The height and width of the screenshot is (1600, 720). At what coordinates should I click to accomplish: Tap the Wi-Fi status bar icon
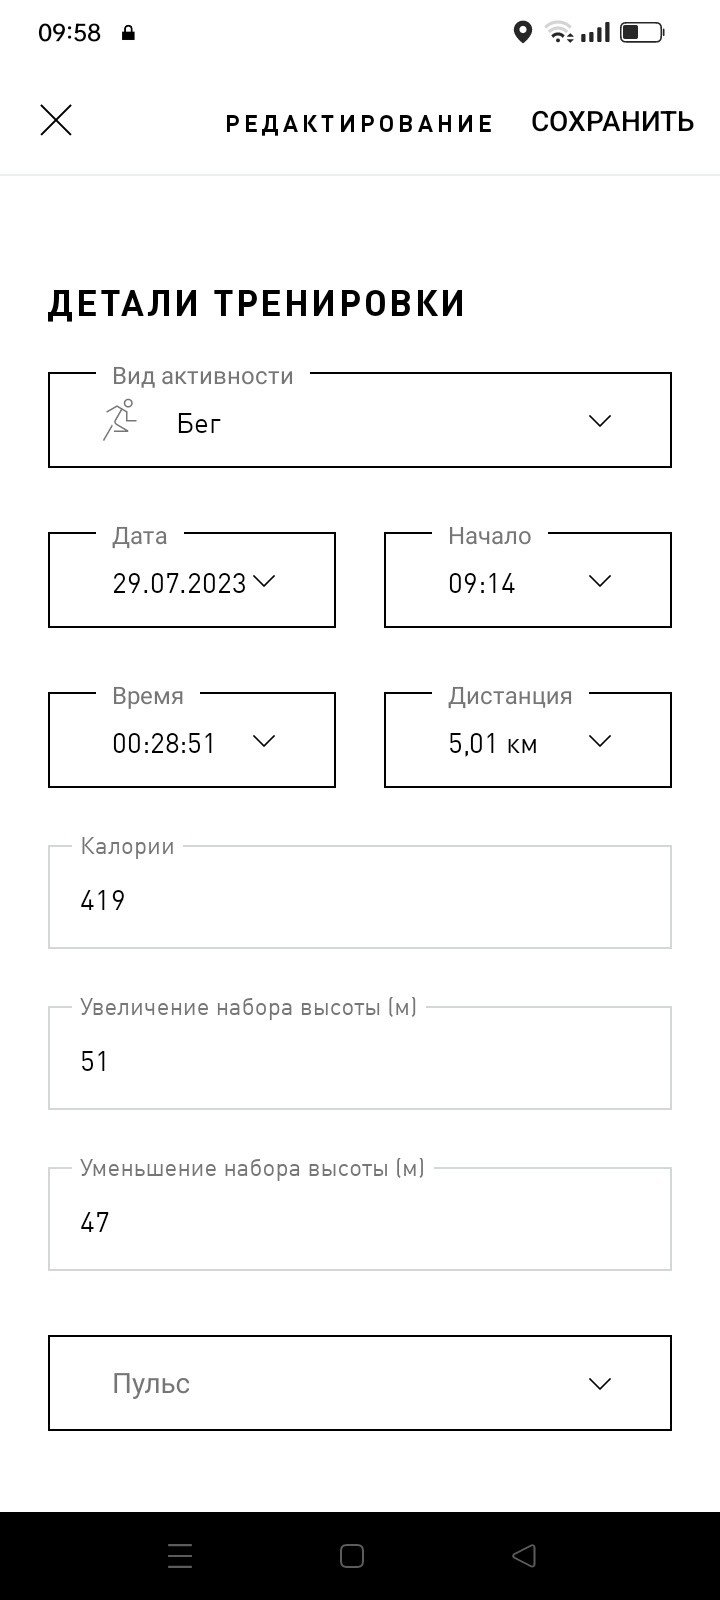560,33
